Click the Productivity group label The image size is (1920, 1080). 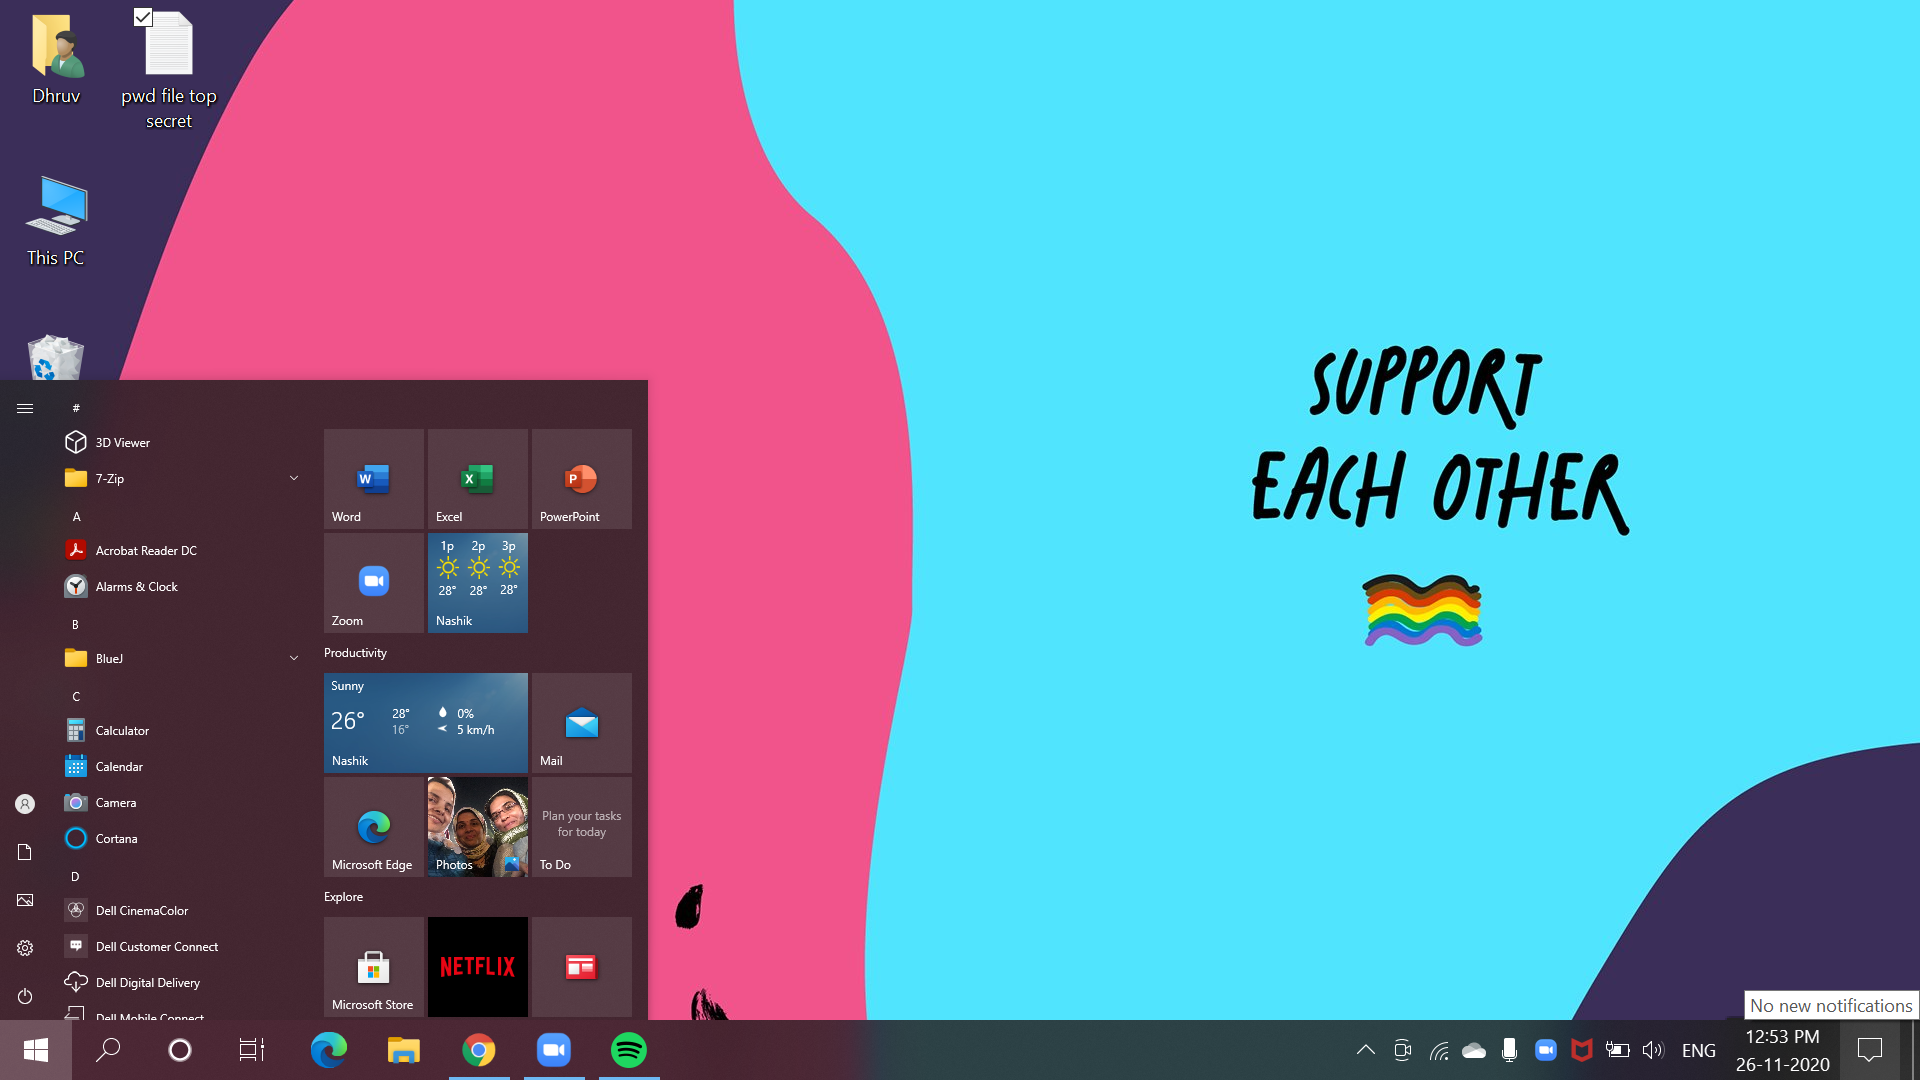355,653
